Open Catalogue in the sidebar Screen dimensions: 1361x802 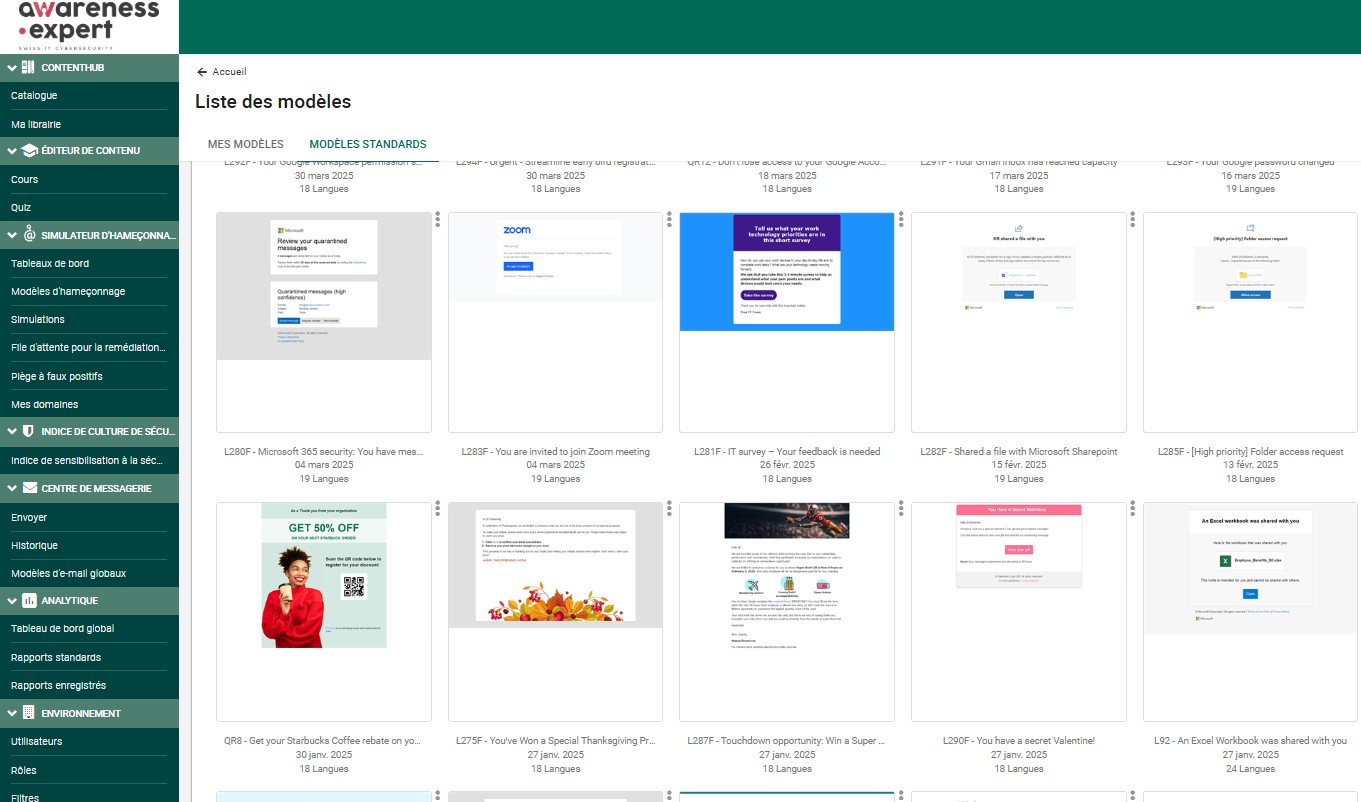(x=34, y=96)
